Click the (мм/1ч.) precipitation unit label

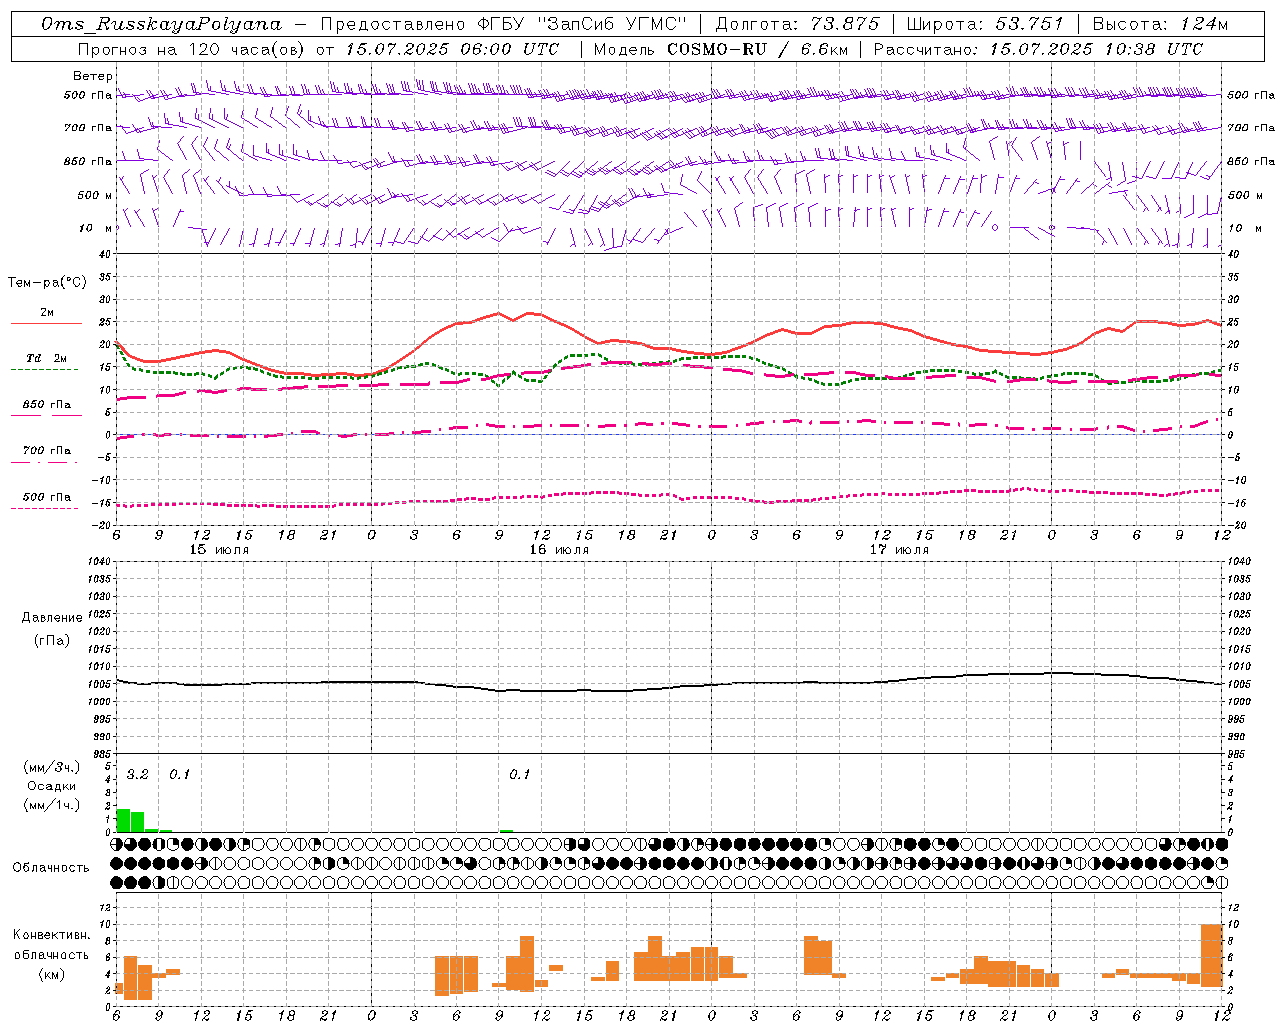pos(52,805)
